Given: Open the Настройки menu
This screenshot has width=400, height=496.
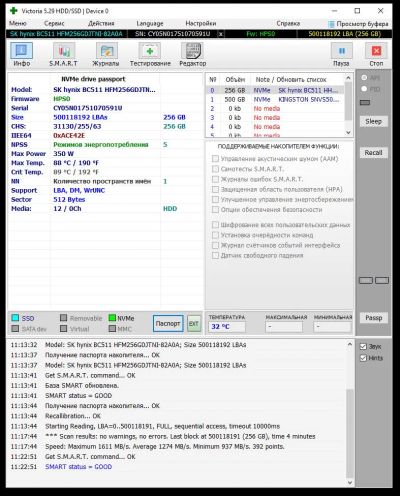Looking at the screenshot, I should click(x=201, y=24).
